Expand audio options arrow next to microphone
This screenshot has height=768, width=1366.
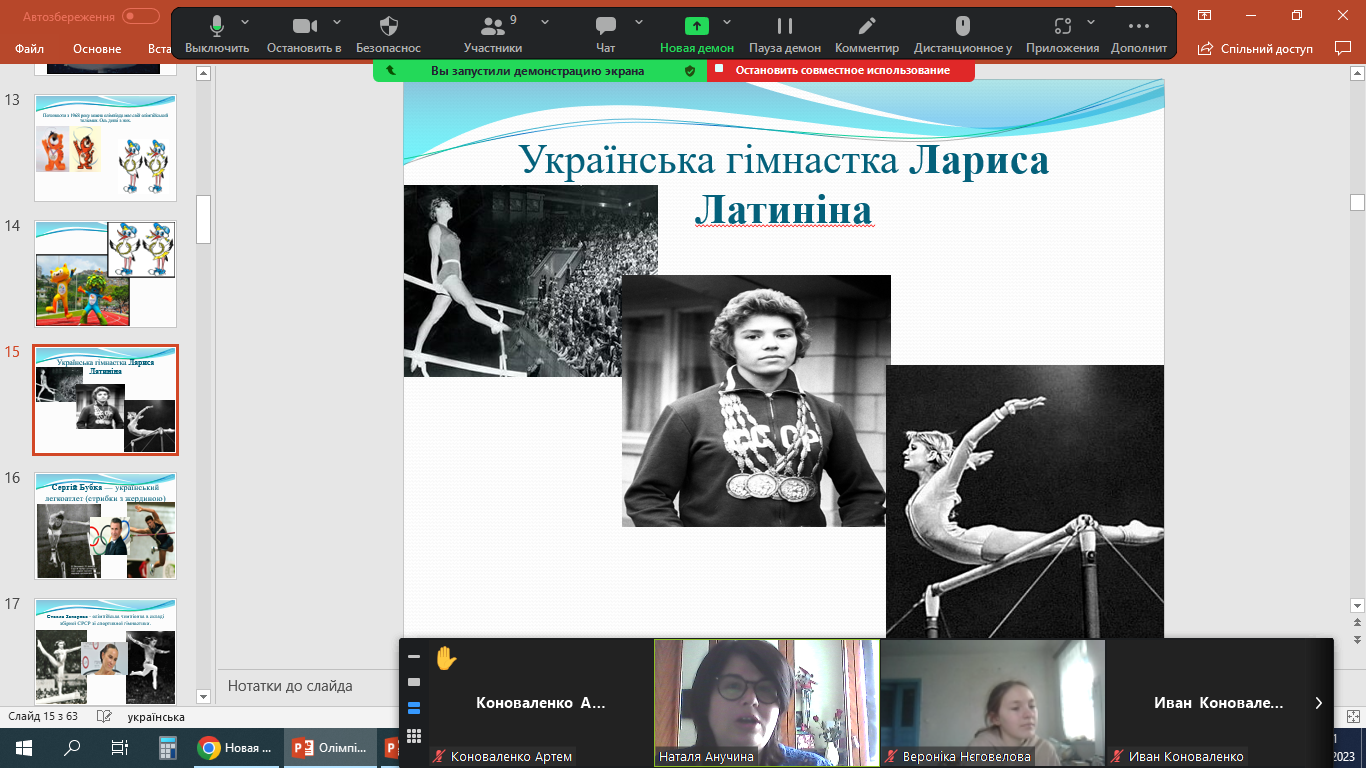coord(245,21)
